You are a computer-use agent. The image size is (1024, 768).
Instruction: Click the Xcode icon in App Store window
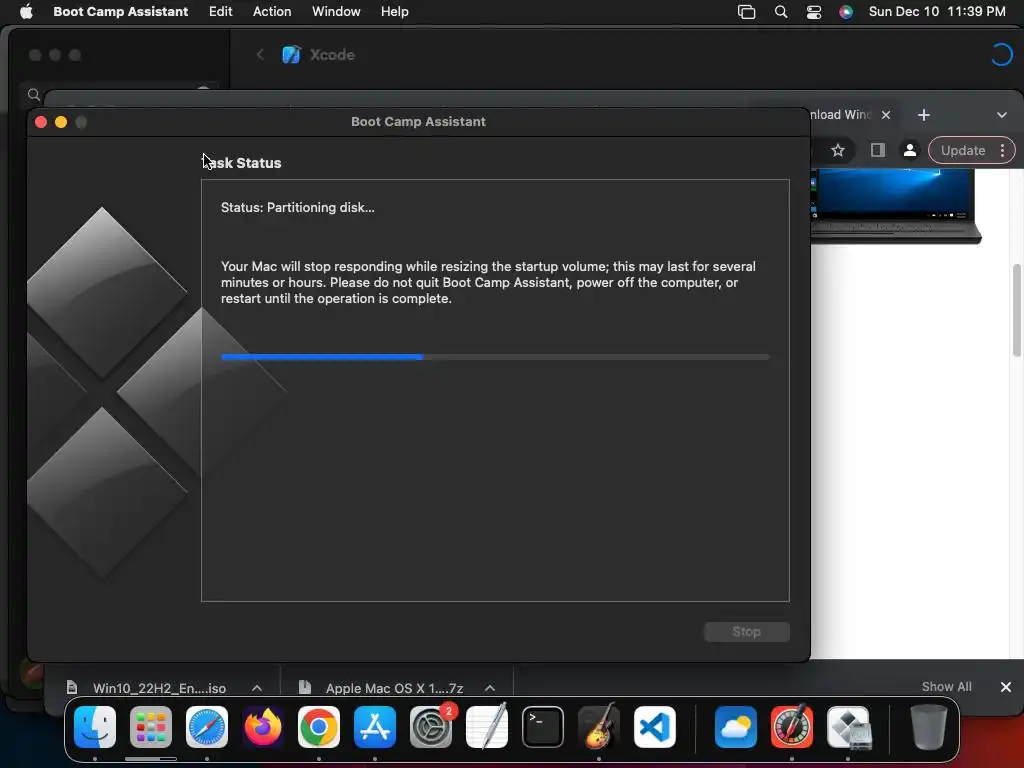coord(291,55)
